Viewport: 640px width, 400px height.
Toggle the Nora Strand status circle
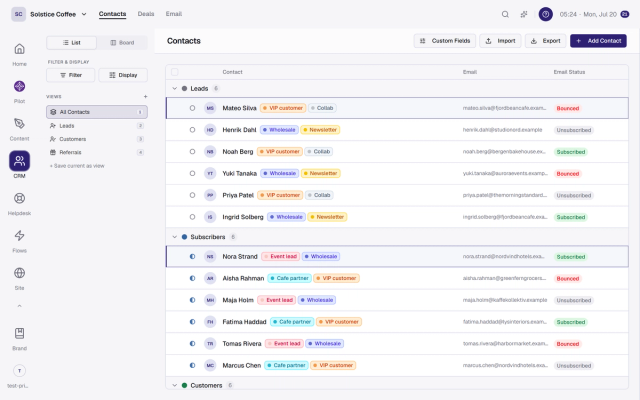[x=192, y=257]
